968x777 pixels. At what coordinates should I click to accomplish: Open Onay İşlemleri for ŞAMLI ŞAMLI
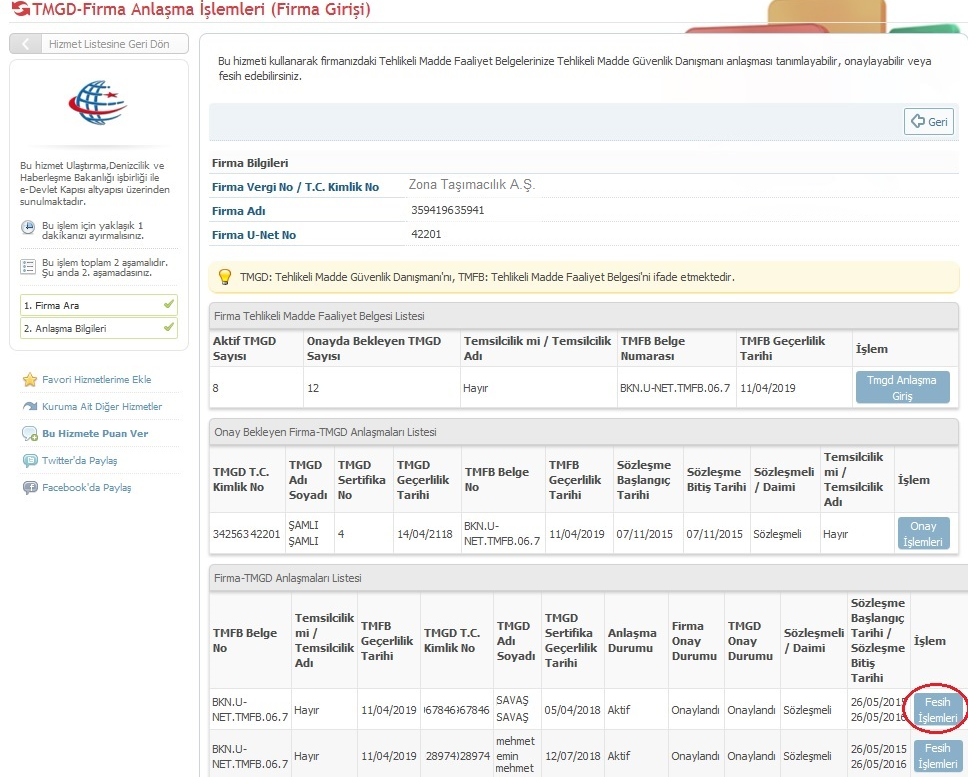coord(923,534)
